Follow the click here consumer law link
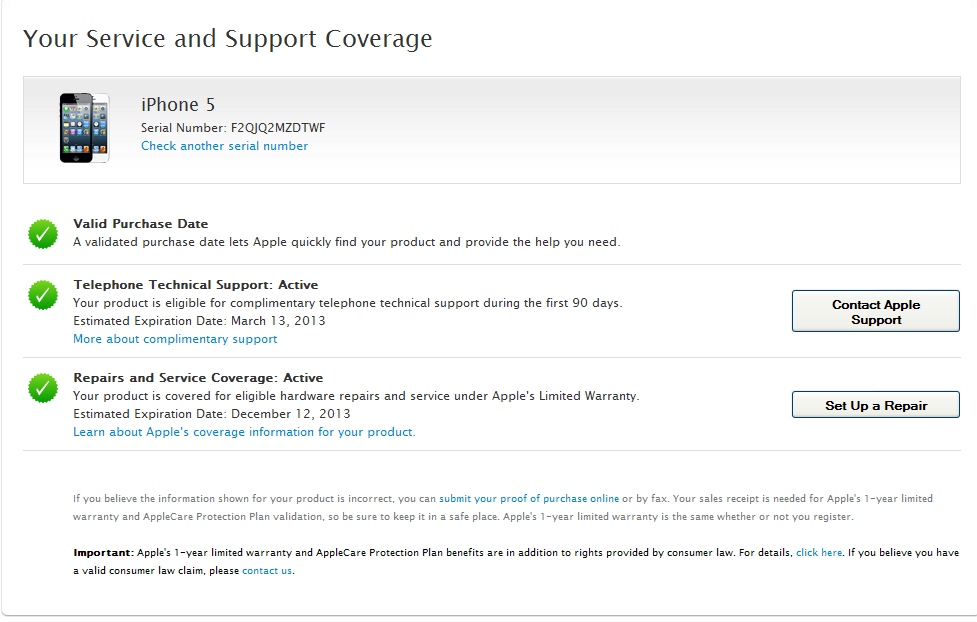Image resolution: width=977 pixels, height=622 pixels. point(819,552)
